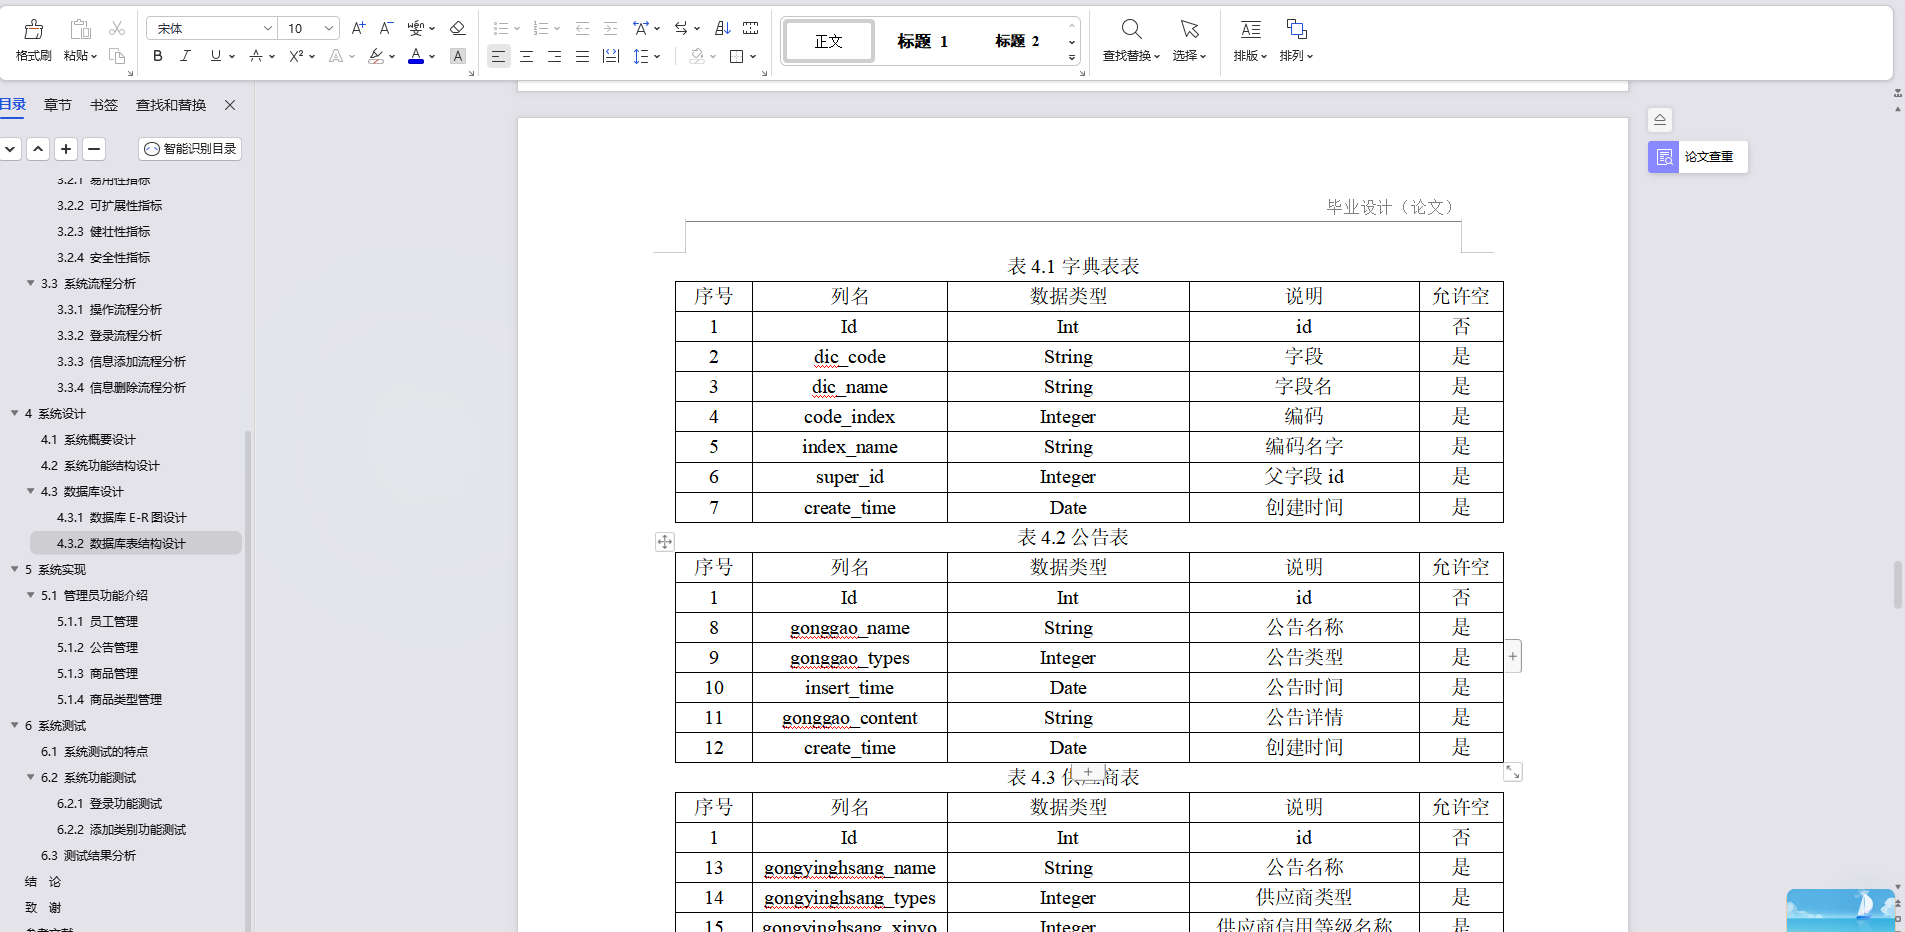Screen dimensions: 1905x932
Task: Select the center alignment icon
Action: pyautogui.click(x=525, y=57)
